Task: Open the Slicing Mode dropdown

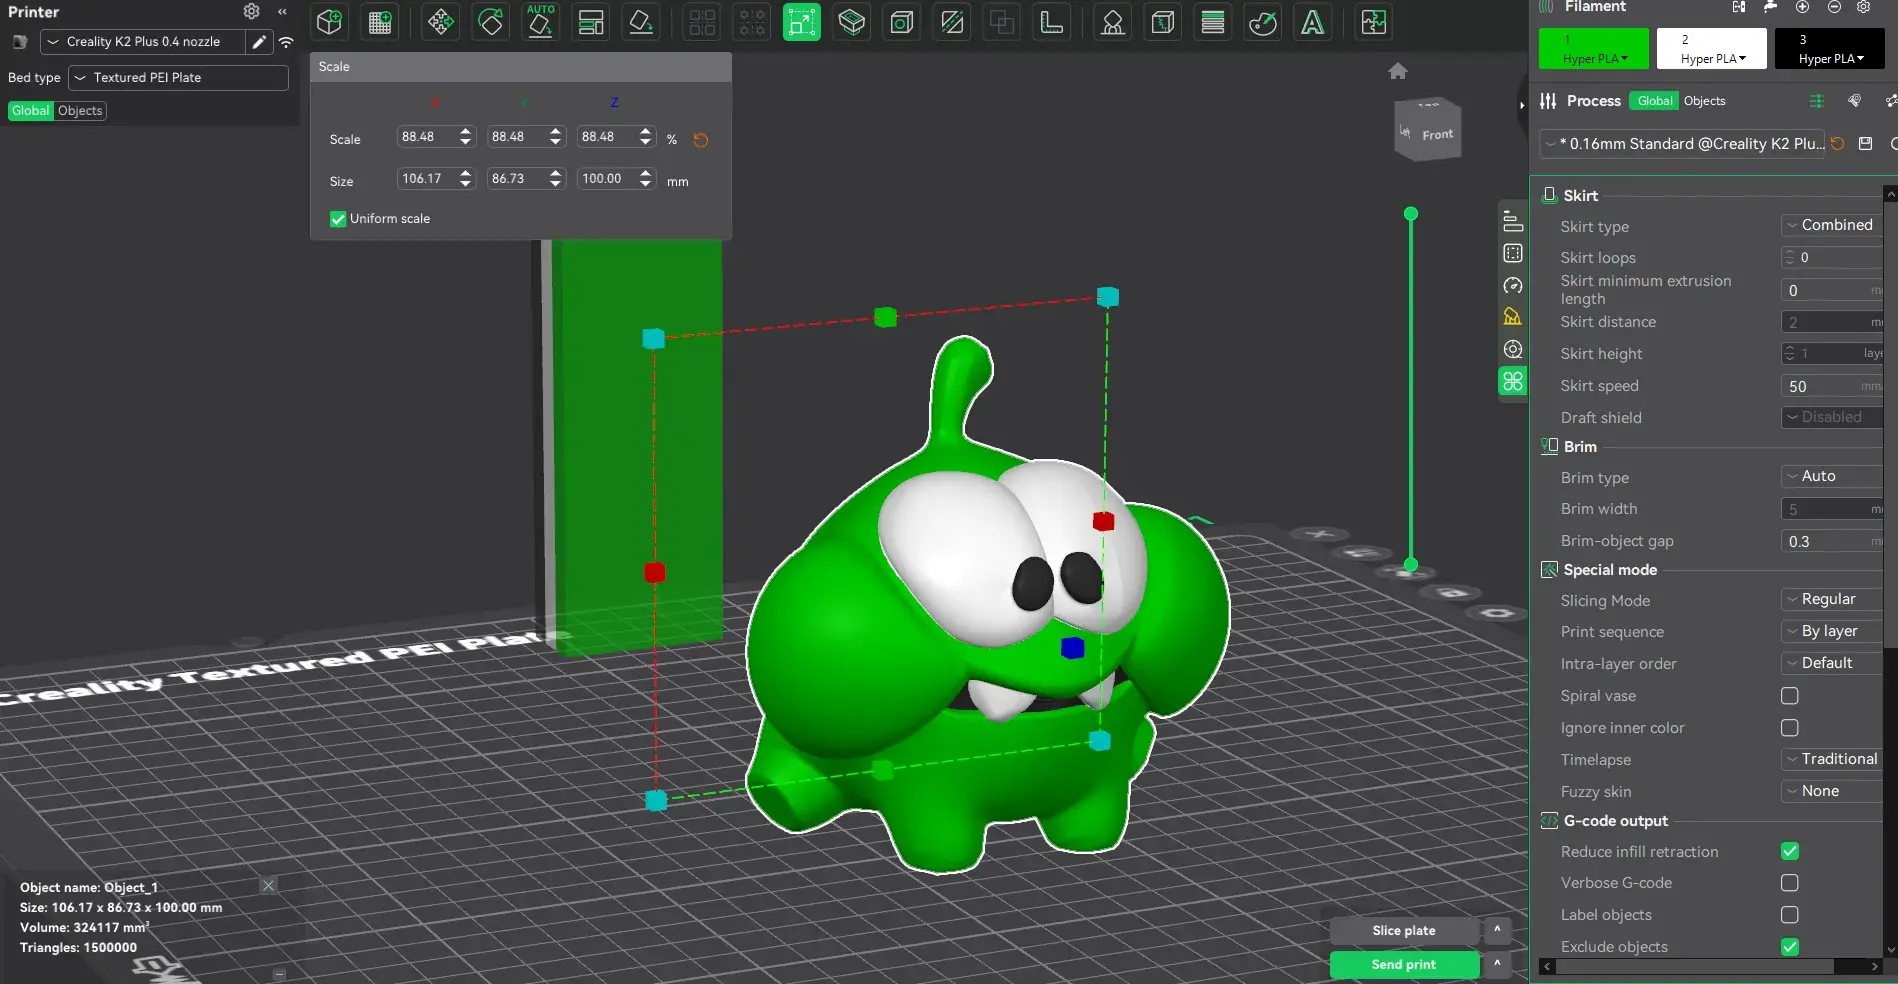Action: click(x=1832, y=599)
